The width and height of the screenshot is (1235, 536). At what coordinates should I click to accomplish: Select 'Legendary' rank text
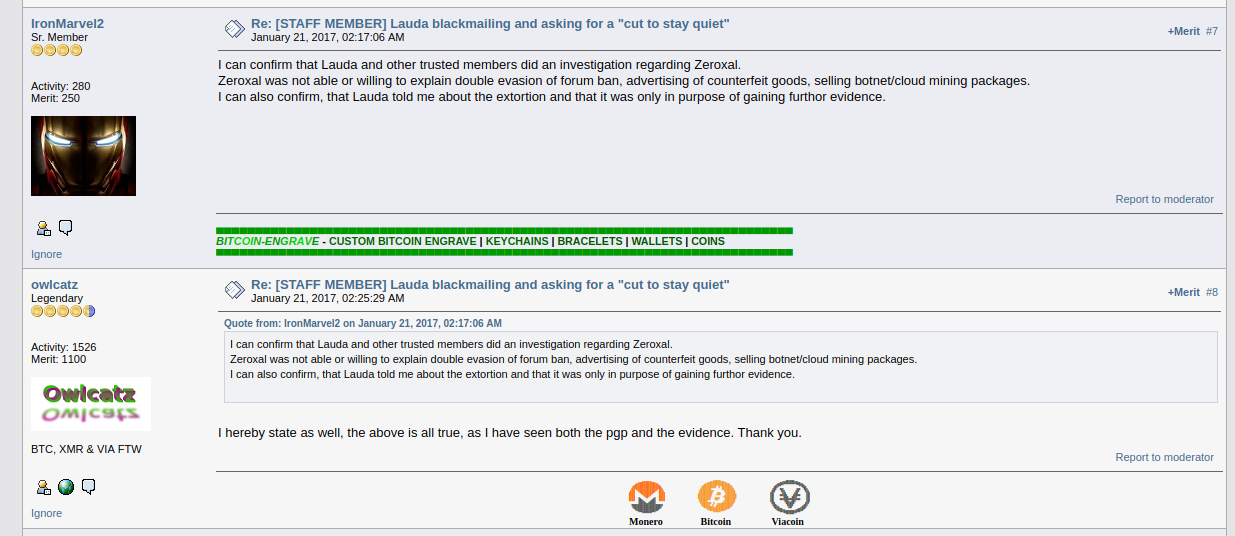click(x=57, y=298)
